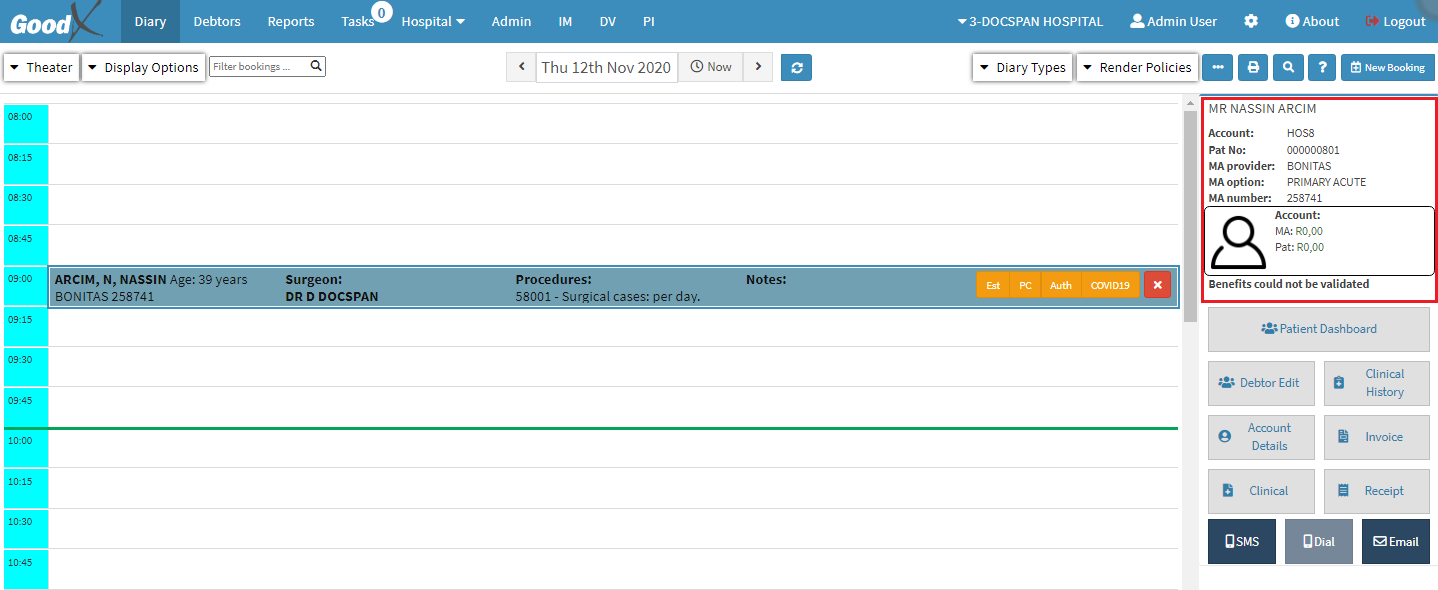1438x590 pixels.
Task: Click the patient avatar image
Action: 1239,241
